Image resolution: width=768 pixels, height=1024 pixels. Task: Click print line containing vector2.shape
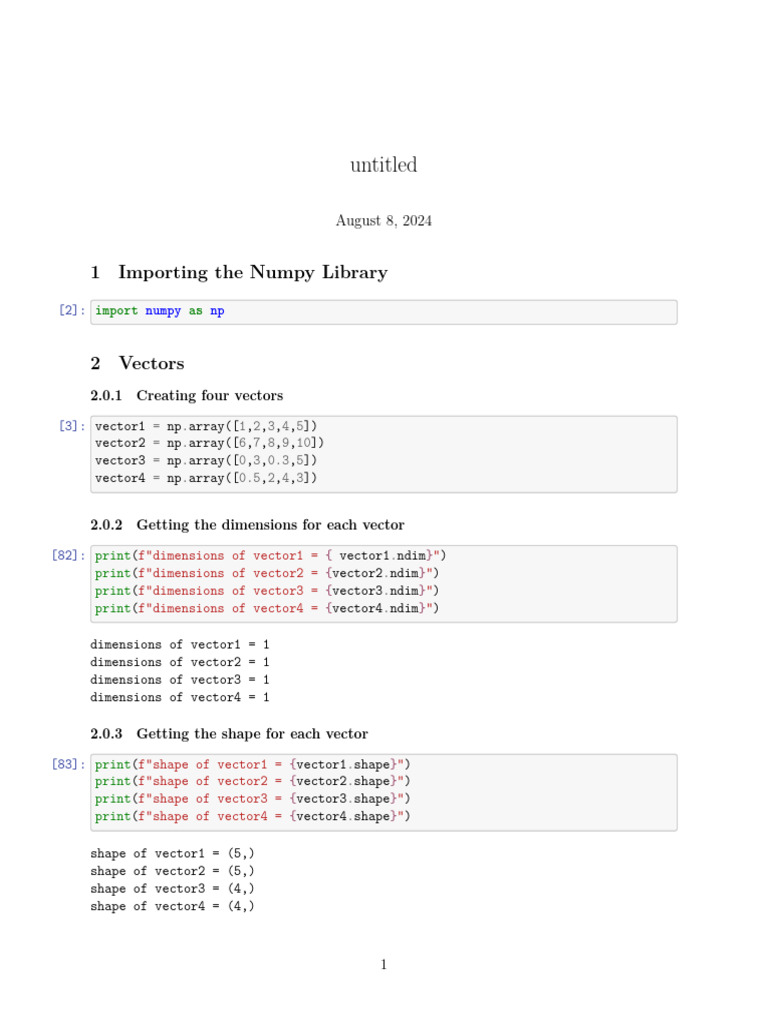pyautogui.click(x=253, y=781)
